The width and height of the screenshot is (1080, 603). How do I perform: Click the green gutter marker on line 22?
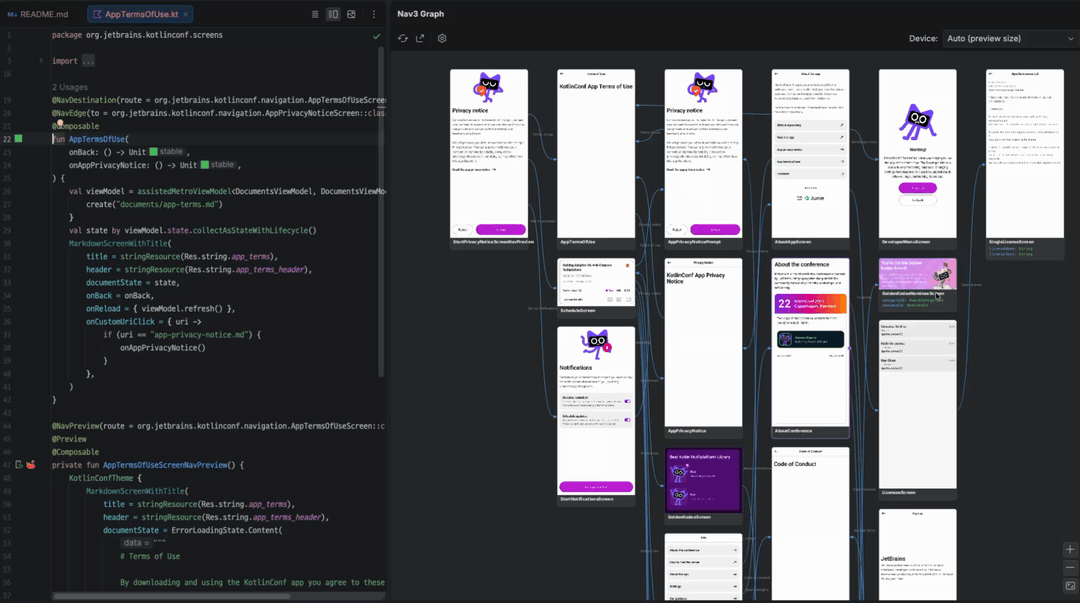tap(19, 139)
